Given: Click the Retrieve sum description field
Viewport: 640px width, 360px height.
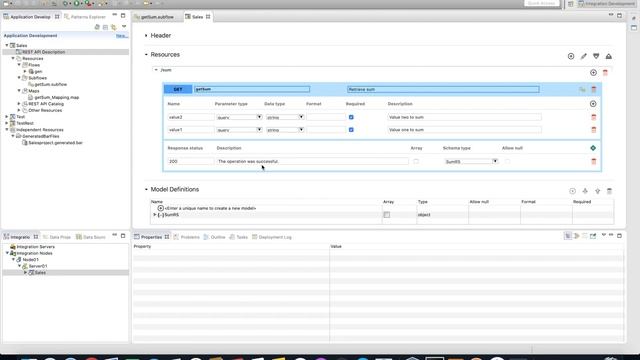Looking at the screenshot, I should [x=443, y=89].
